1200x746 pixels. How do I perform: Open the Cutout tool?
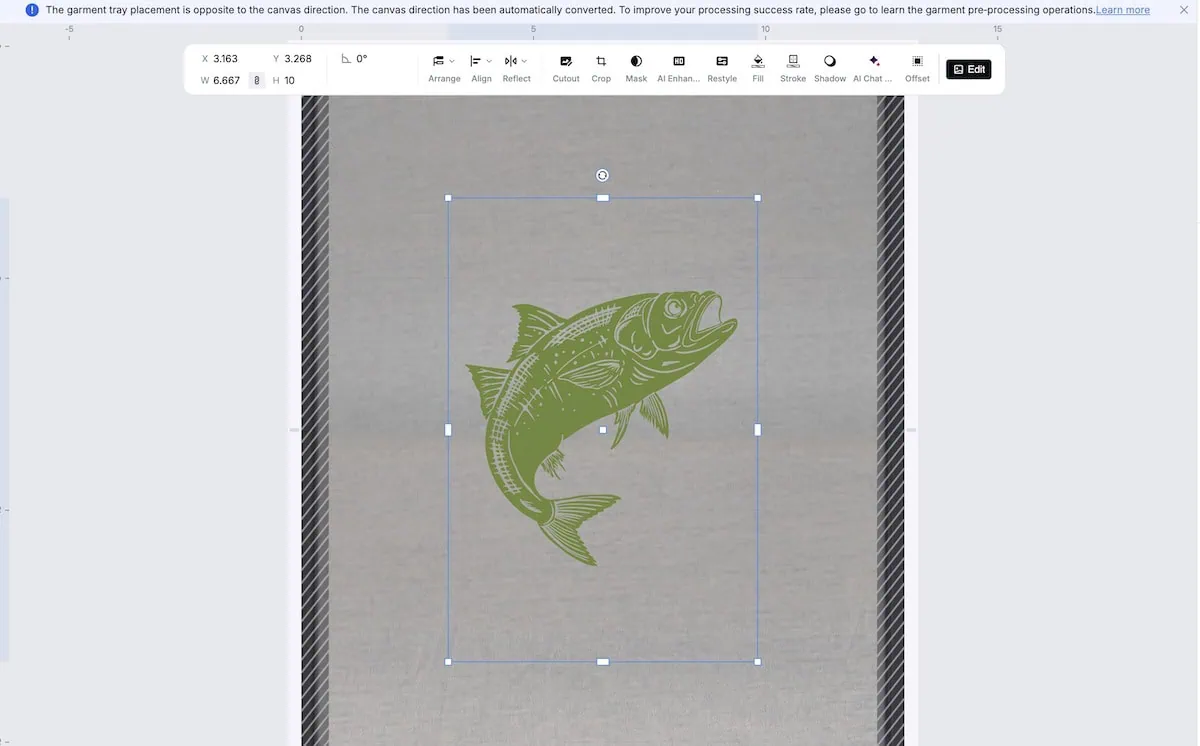pos(566,68)
